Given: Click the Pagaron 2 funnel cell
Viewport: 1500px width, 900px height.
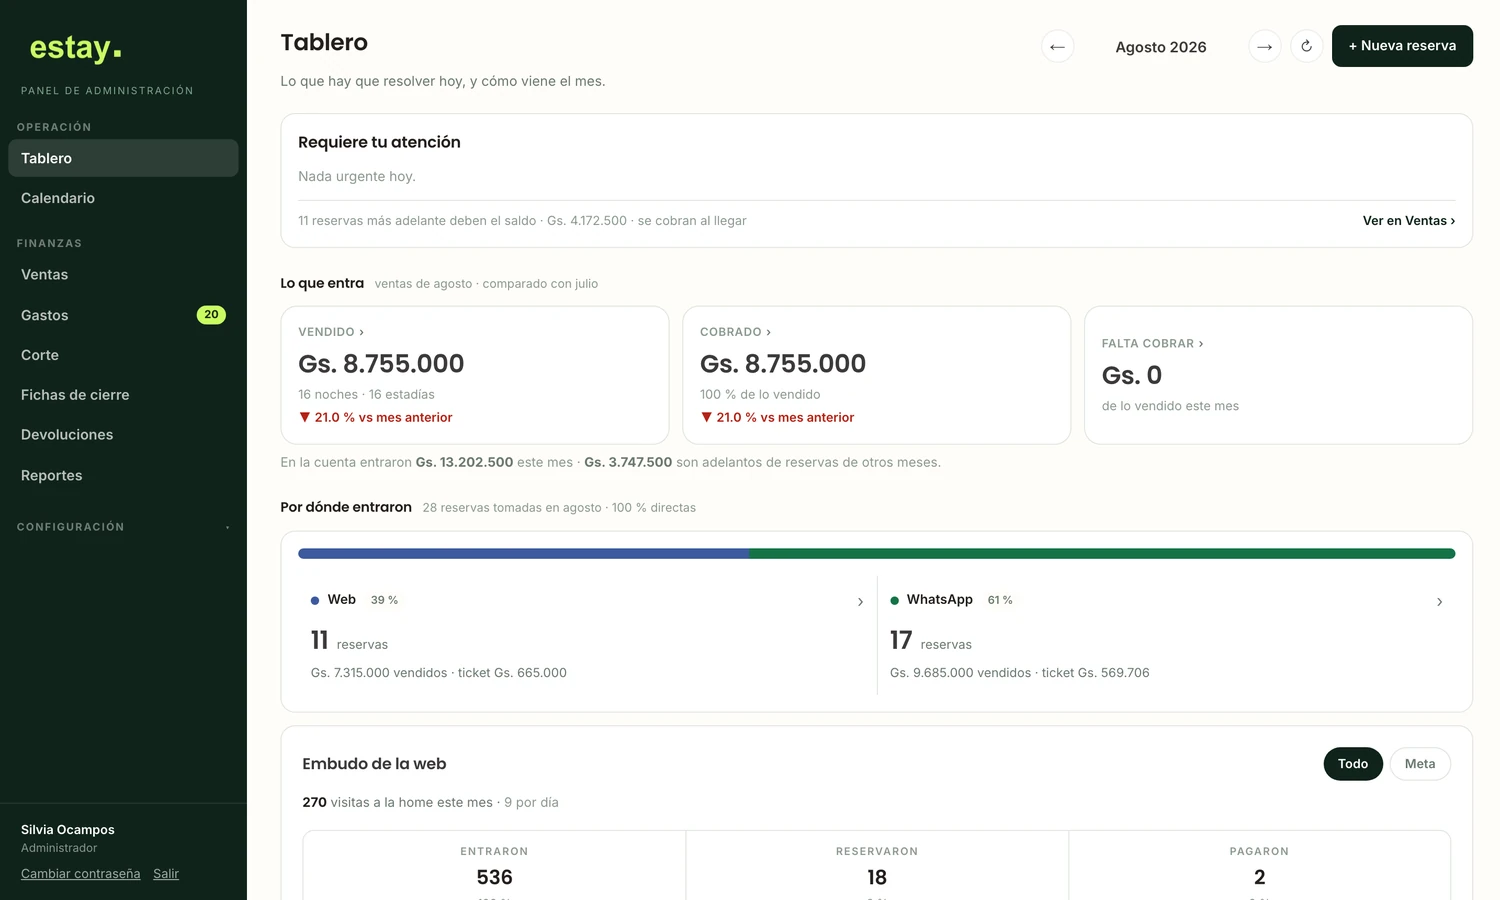Looking at the screenshot, I should [1260, 866].
